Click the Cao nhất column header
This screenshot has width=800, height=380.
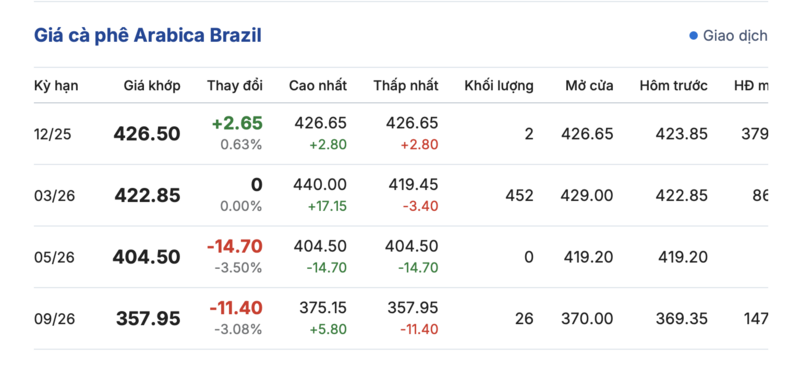tap(318, 86)
